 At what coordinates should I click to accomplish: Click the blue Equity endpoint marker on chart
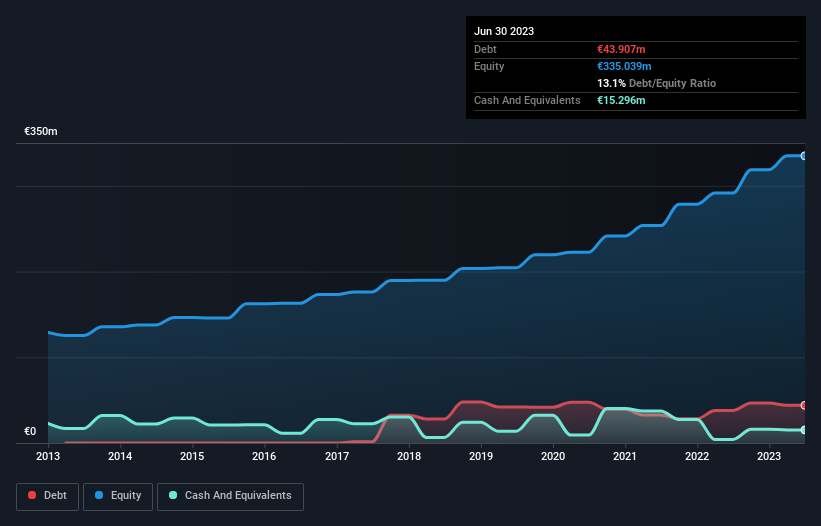pyautogui.click(x=803, y=156)
